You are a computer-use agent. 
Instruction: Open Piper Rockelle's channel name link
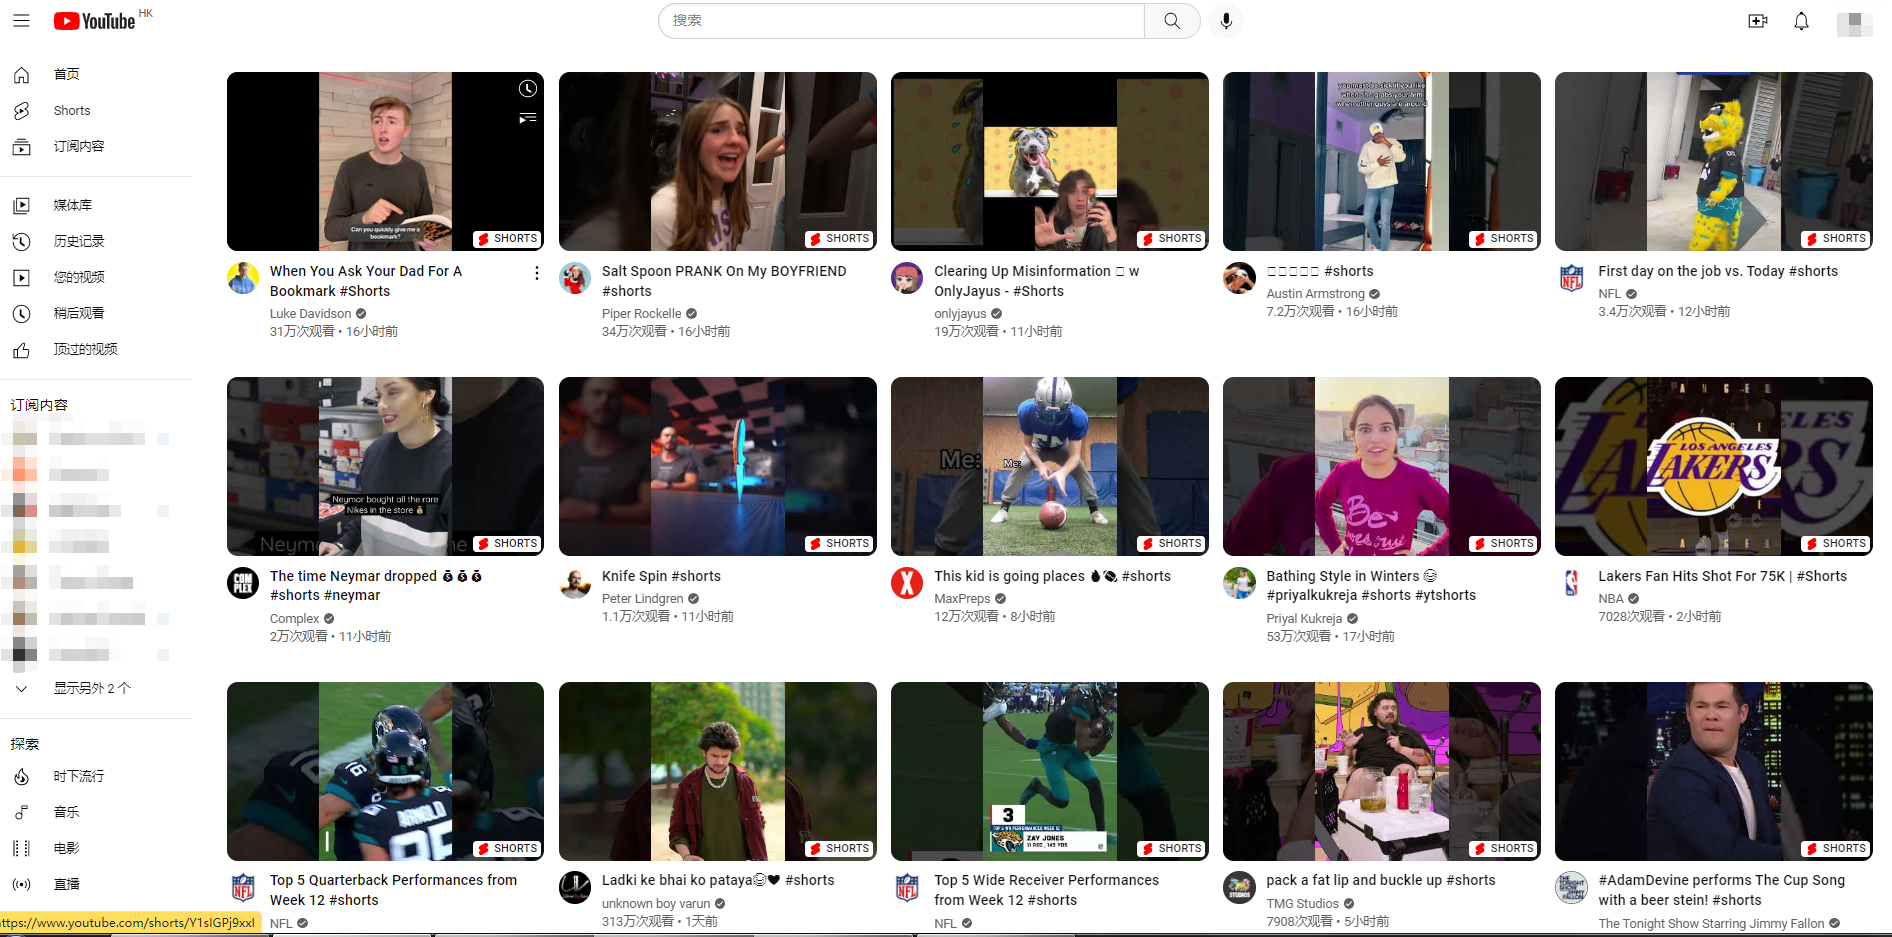tap(642, 313)
